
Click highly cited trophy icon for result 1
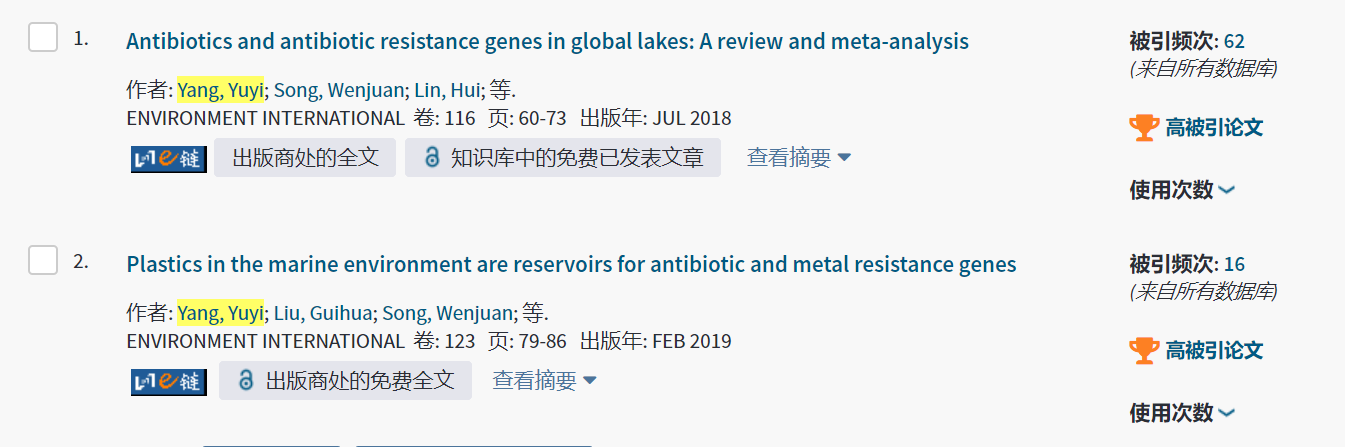coord(1143,127)
